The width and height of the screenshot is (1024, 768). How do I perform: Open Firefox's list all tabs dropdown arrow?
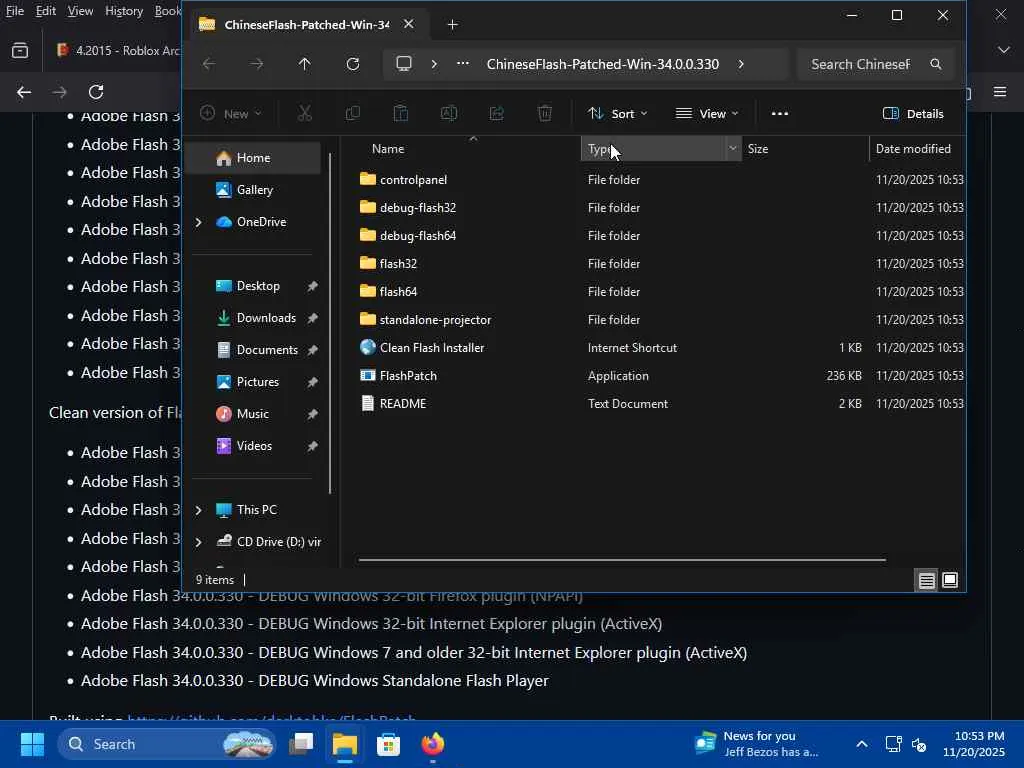[x=1004, y=50]
